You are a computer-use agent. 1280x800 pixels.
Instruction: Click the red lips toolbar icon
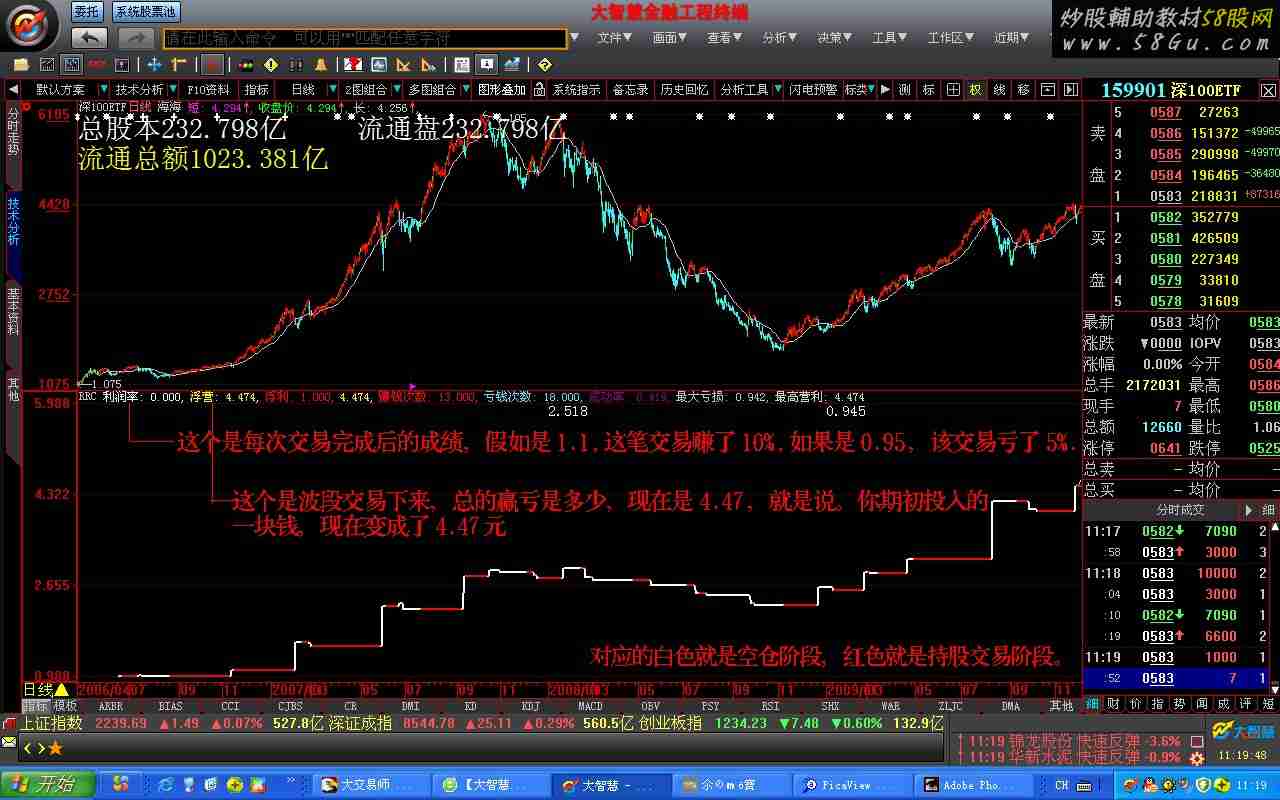coord(96,65)
